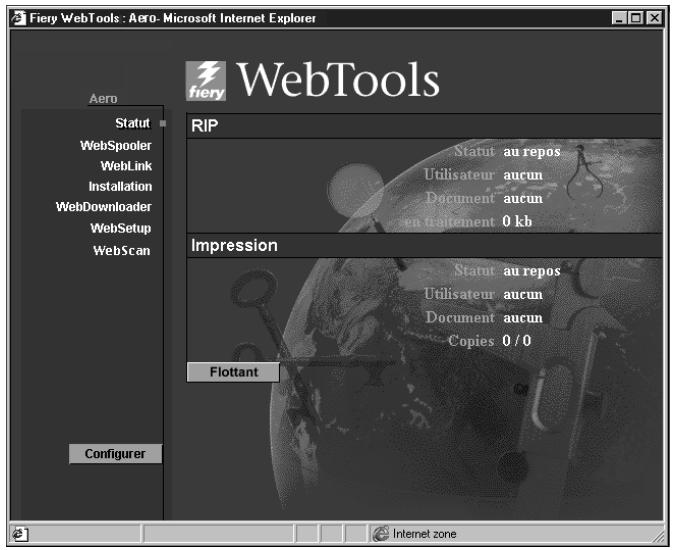
Task: Click the Internet zone globe icon
Action: point(380,534)
